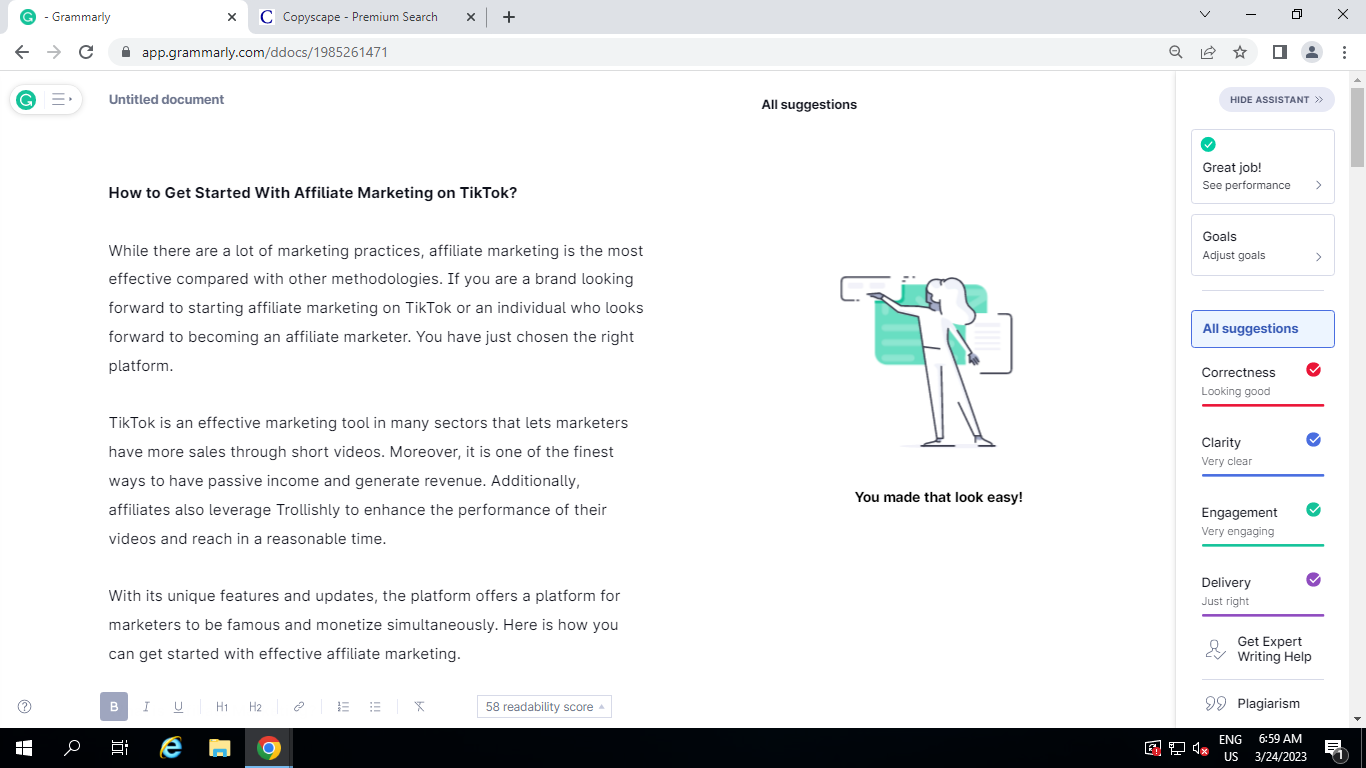Open a new browser tab
Viewport: 1366px width, 768px height.
509,17
